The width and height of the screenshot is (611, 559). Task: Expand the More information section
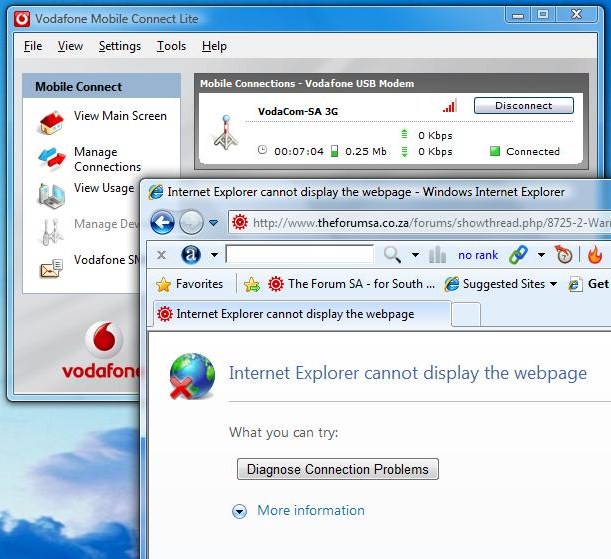click(239, 511)
